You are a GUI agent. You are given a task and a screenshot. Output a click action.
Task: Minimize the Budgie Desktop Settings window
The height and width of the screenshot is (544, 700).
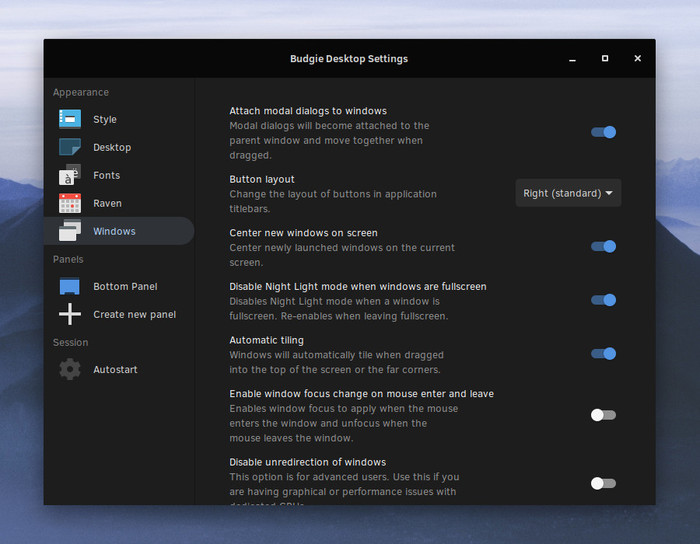click(572, 59)
